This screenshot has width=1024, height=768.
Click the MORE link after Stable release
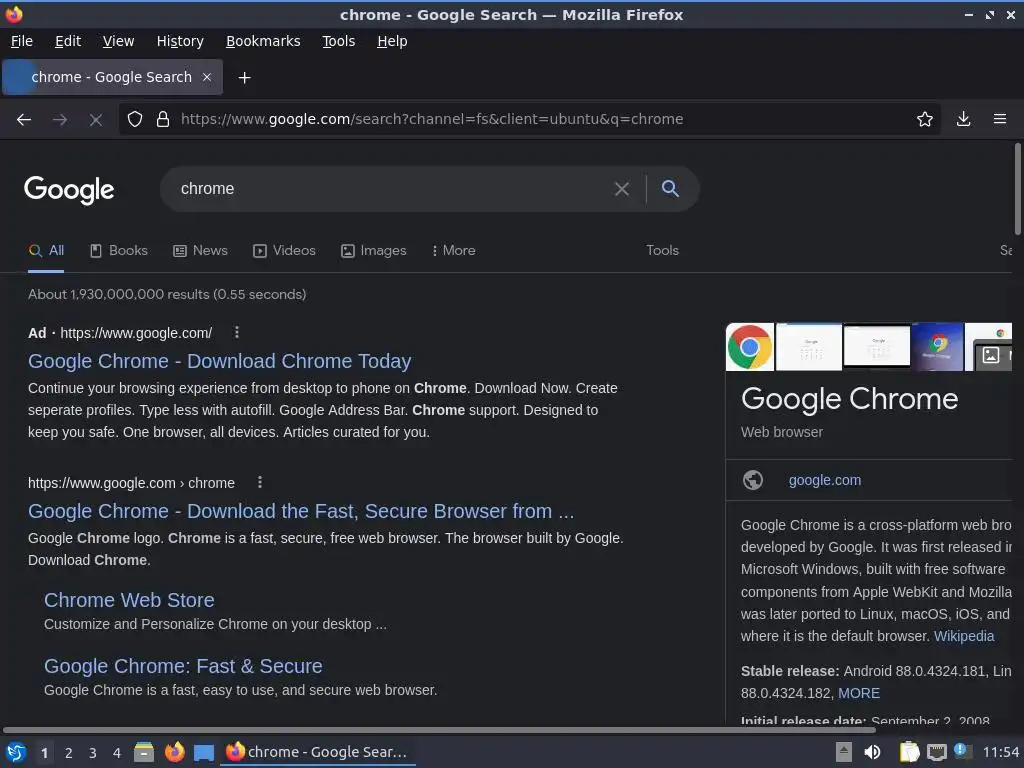pyautogui.click(x=859, y=694)
